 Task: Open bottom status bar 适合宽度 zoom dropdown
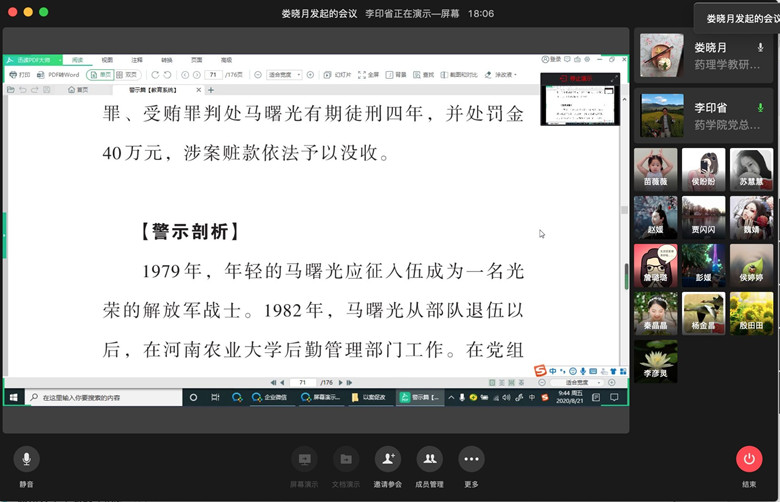[x=578, y=382]
